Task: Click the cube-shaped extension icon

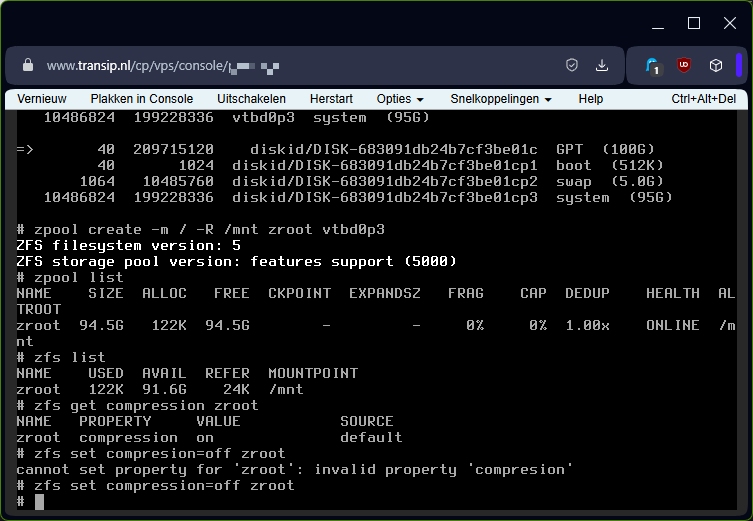Action: pos(716,66)
